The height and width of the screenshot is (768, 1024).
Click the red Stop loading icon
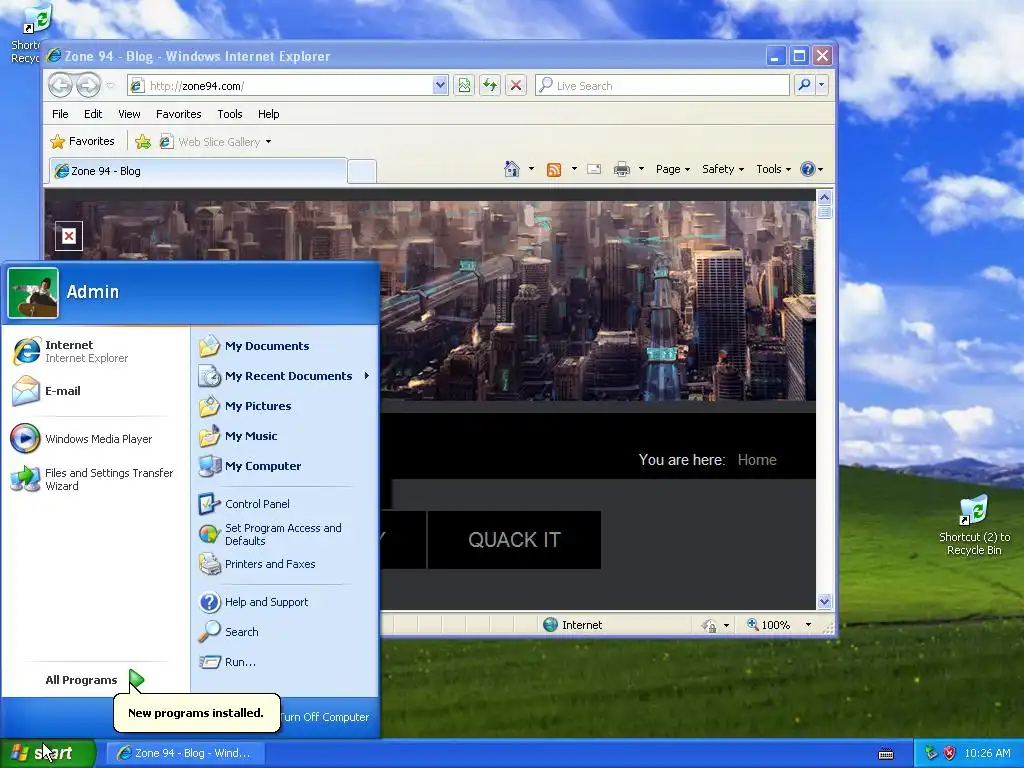516,86
